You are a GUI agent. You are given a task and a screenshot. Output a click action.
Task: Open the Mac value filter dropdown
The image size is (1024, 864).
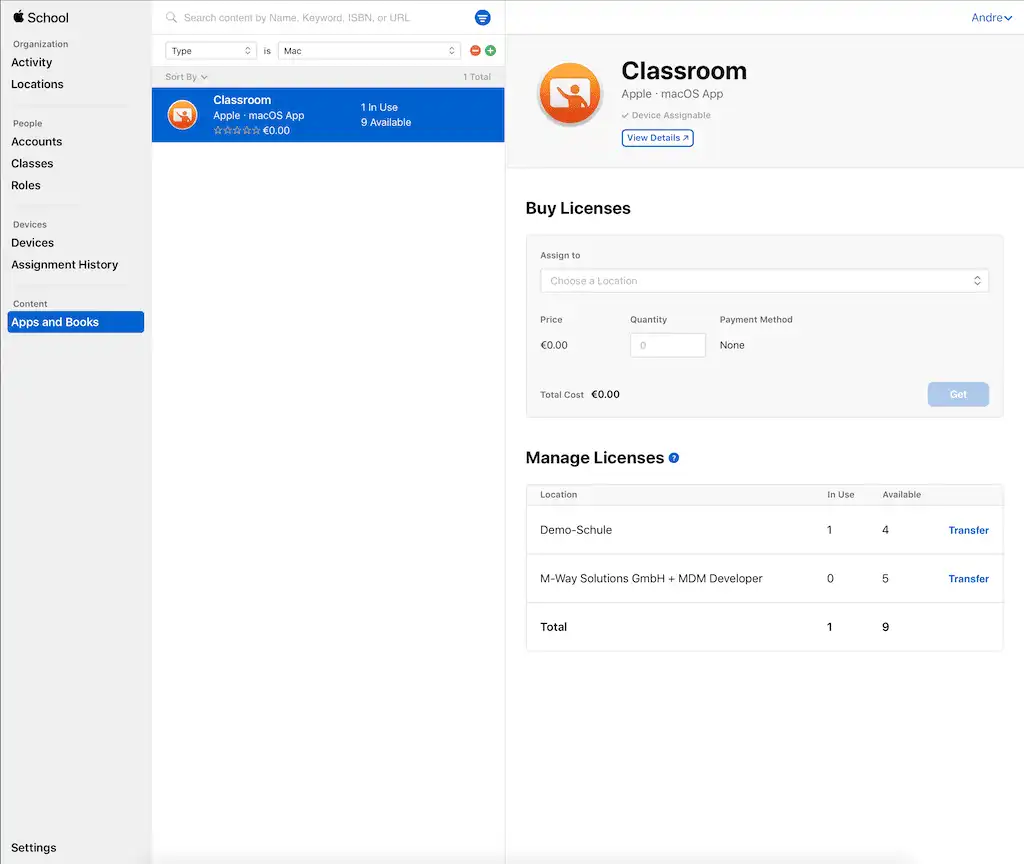[x=369, y=51]
